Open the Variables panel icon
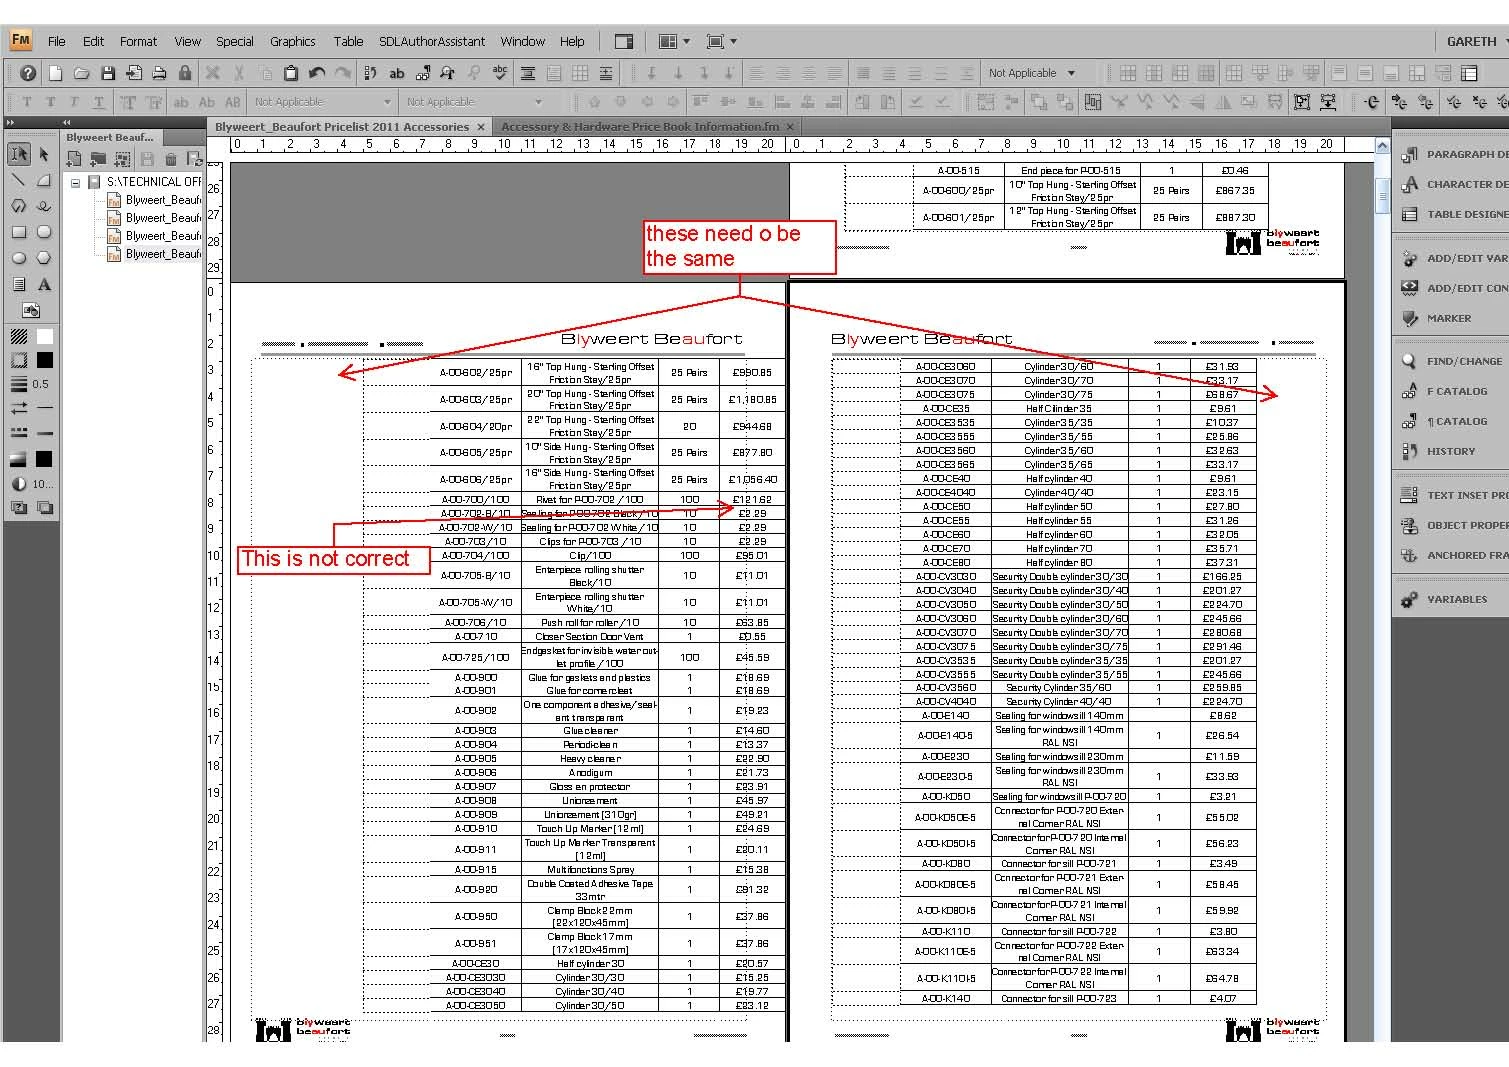 [1410, 599]
